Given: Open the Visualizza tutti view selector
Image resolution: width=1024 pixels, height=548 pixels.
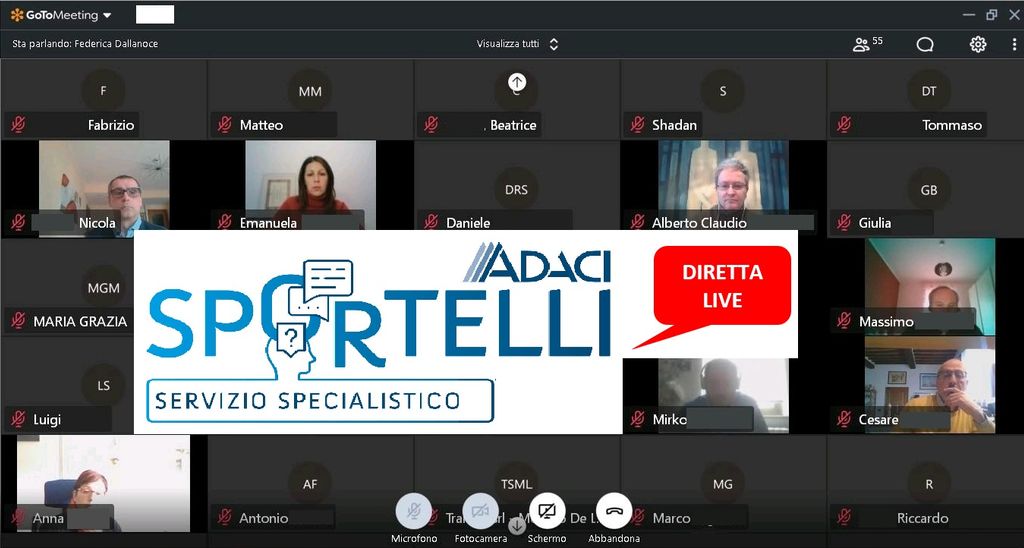Looking at the screenshot, I should click(x=517, y=44).
